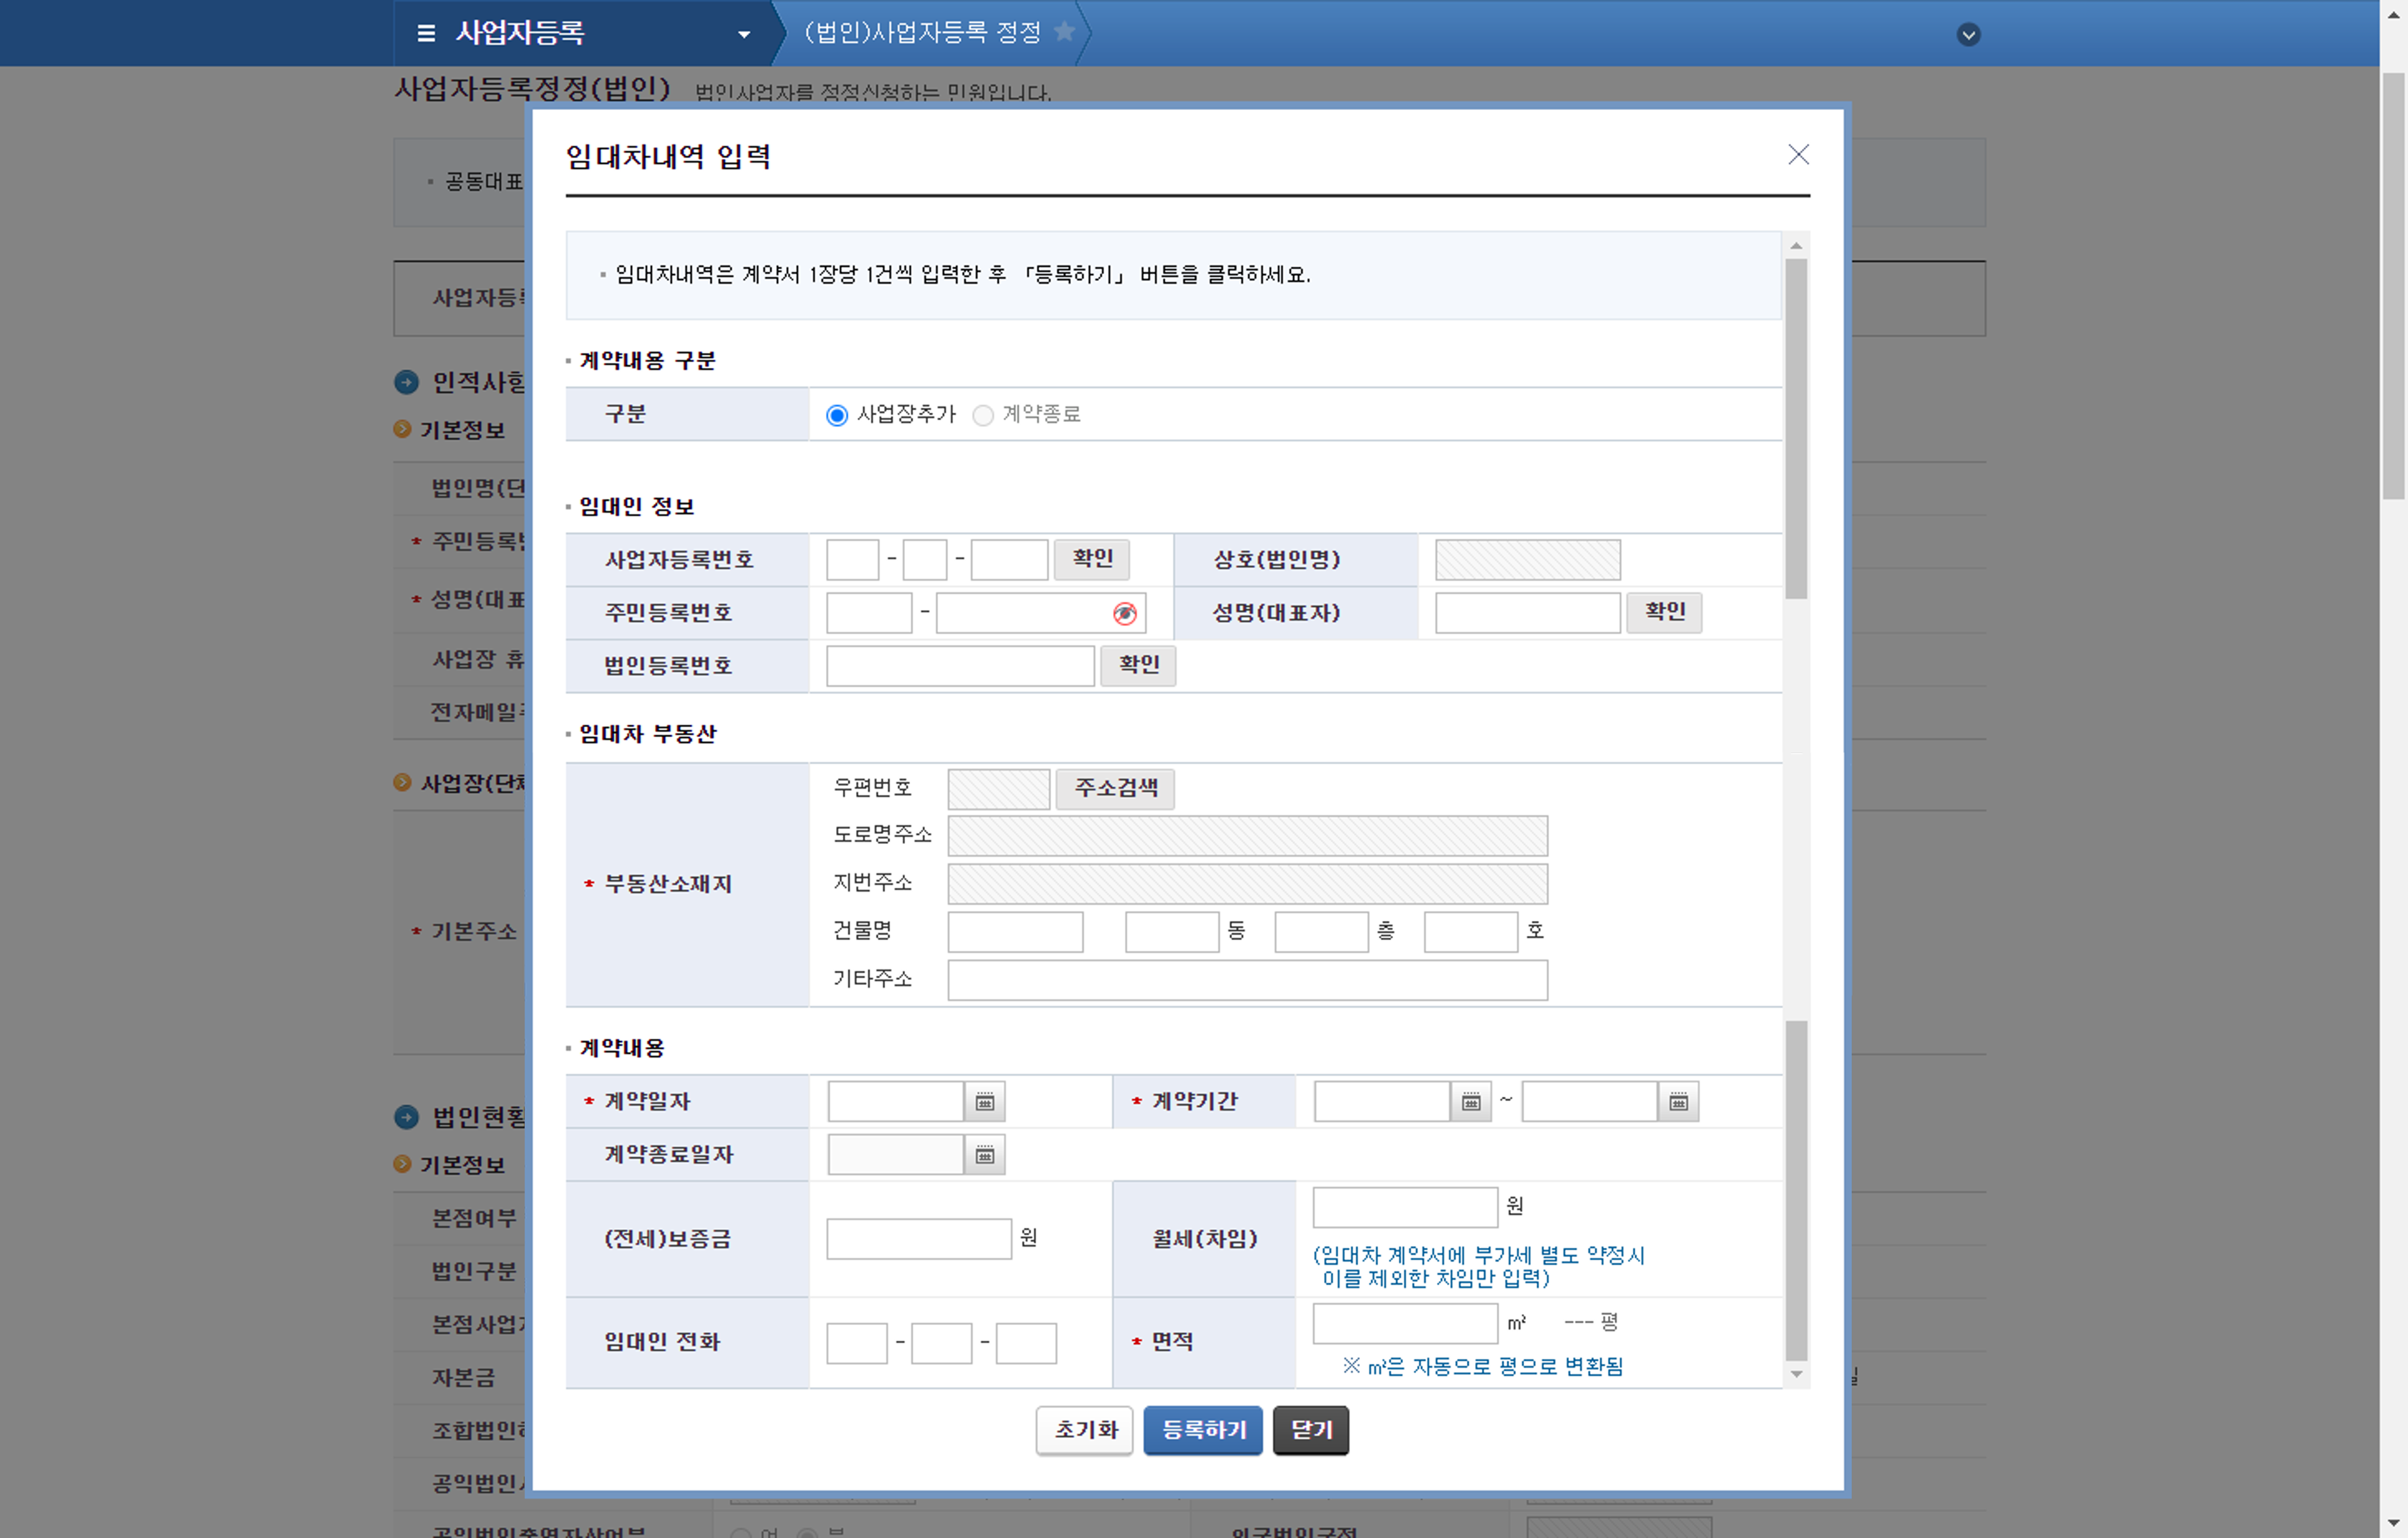
Task: Click dialog scrollbar down arrow
Action: (1796, 1374)
